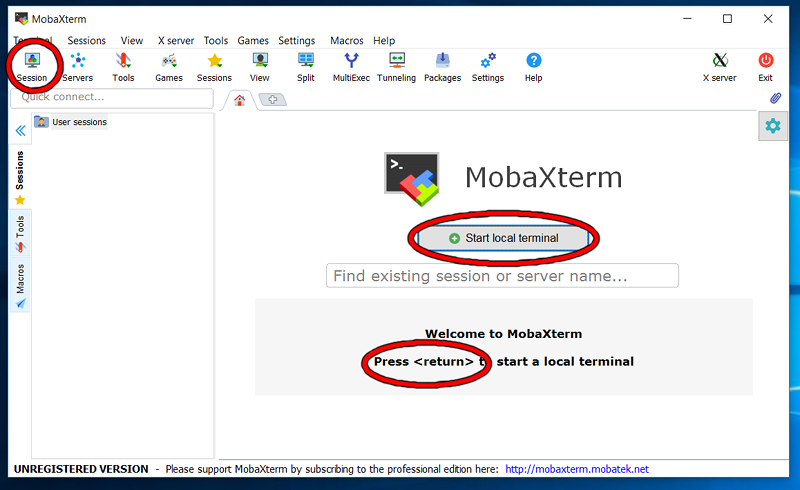The width and height of the screenshot is (800, 490).
Task: Open the Tools menu
Action: (x=216, y=40)
